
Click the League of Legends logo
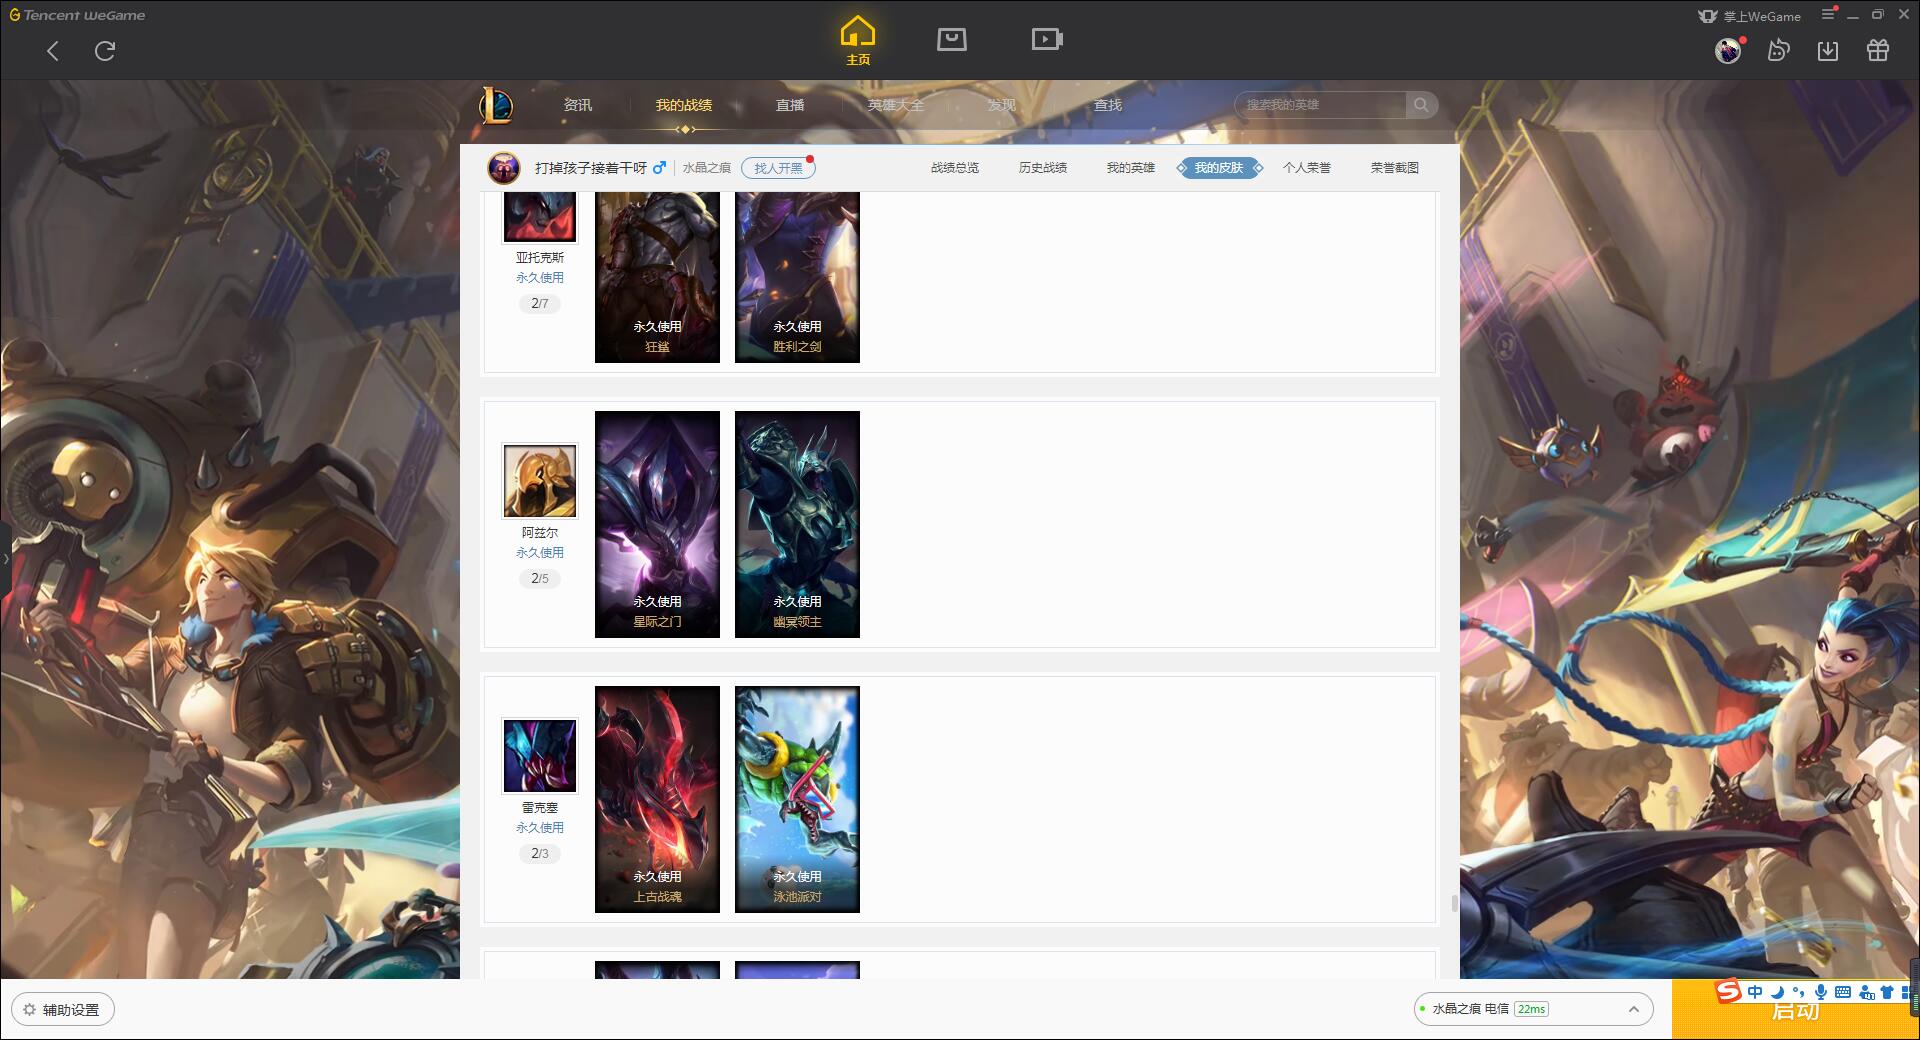496,105
